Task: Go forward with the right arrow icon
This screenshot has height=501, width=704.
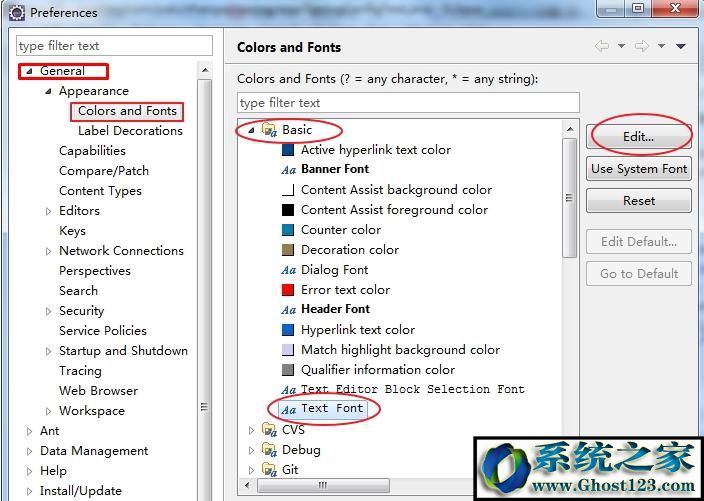Action: (x=642, y=46)
